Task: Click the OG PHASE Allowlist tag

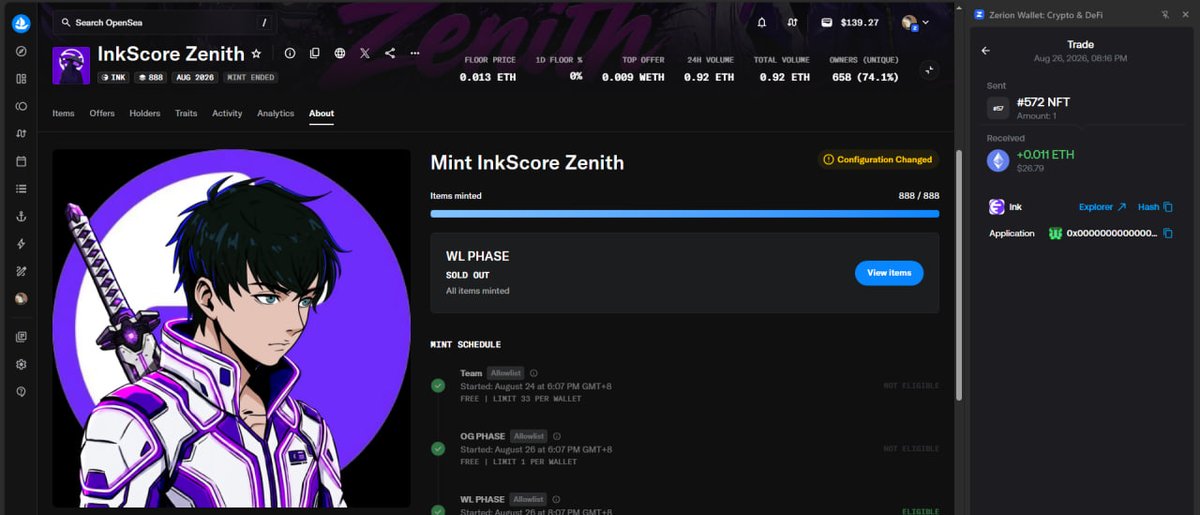Action: pyautogui.click(x=528, y=436)
